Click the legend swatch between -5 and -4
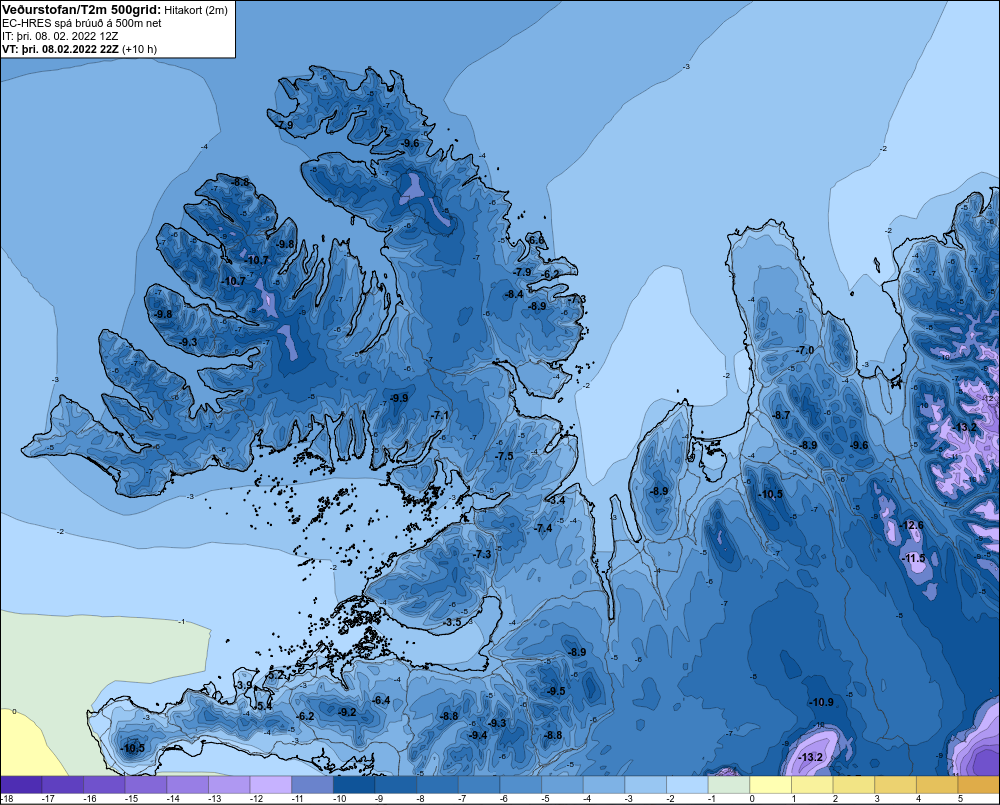This screenshot has width=1000, height=805. (x=562, y=785)
